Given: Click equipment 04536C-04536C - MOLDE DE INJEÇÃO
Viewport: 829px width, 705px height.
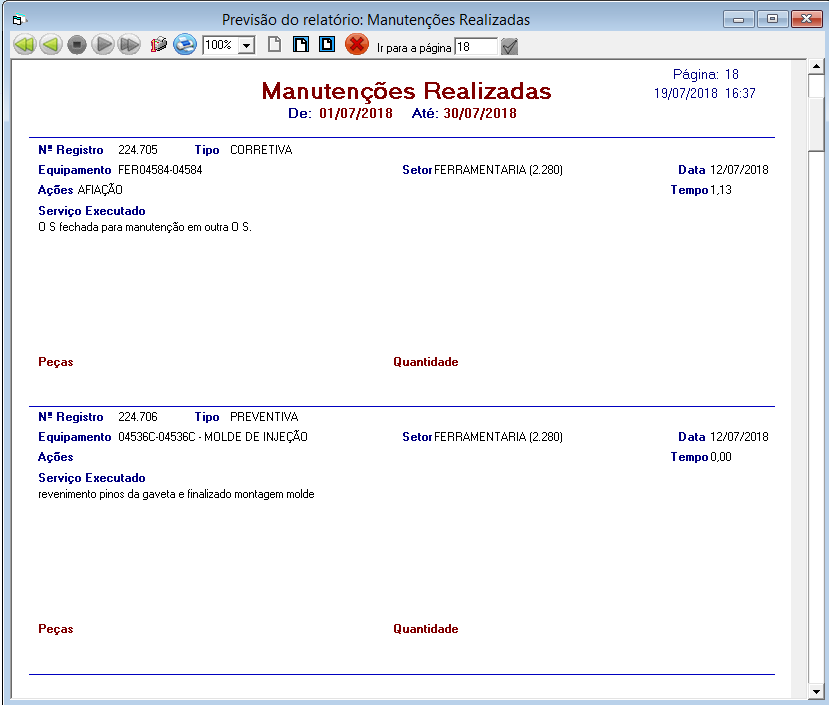Looking at the screenshot, I should pos(213,436).
